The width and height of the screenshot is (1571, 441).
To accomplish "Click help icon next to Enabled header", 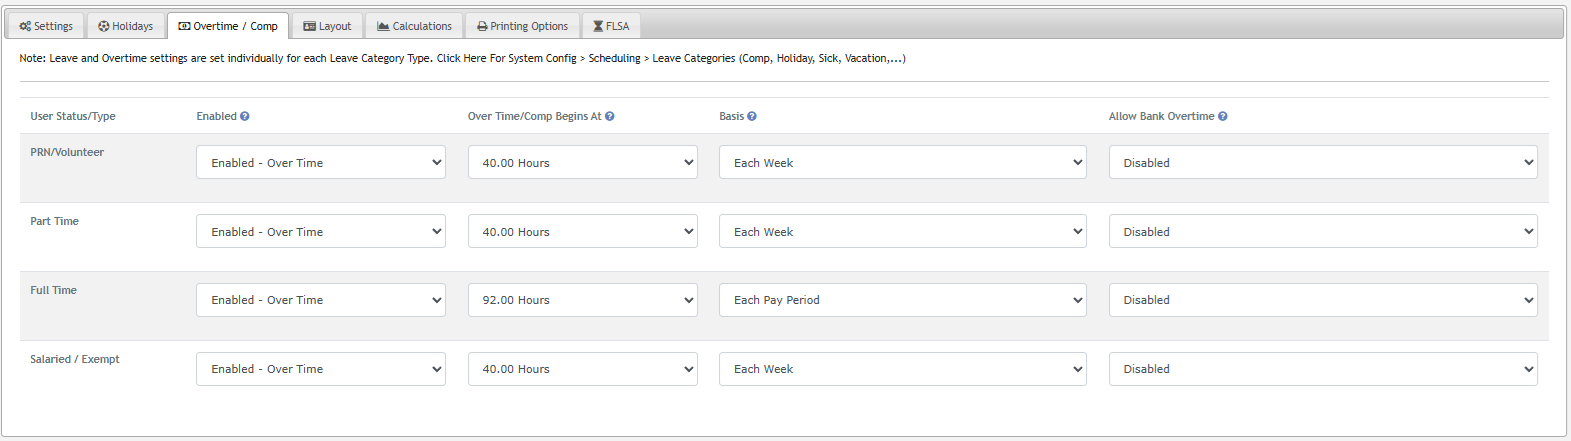I will point(245,116).
